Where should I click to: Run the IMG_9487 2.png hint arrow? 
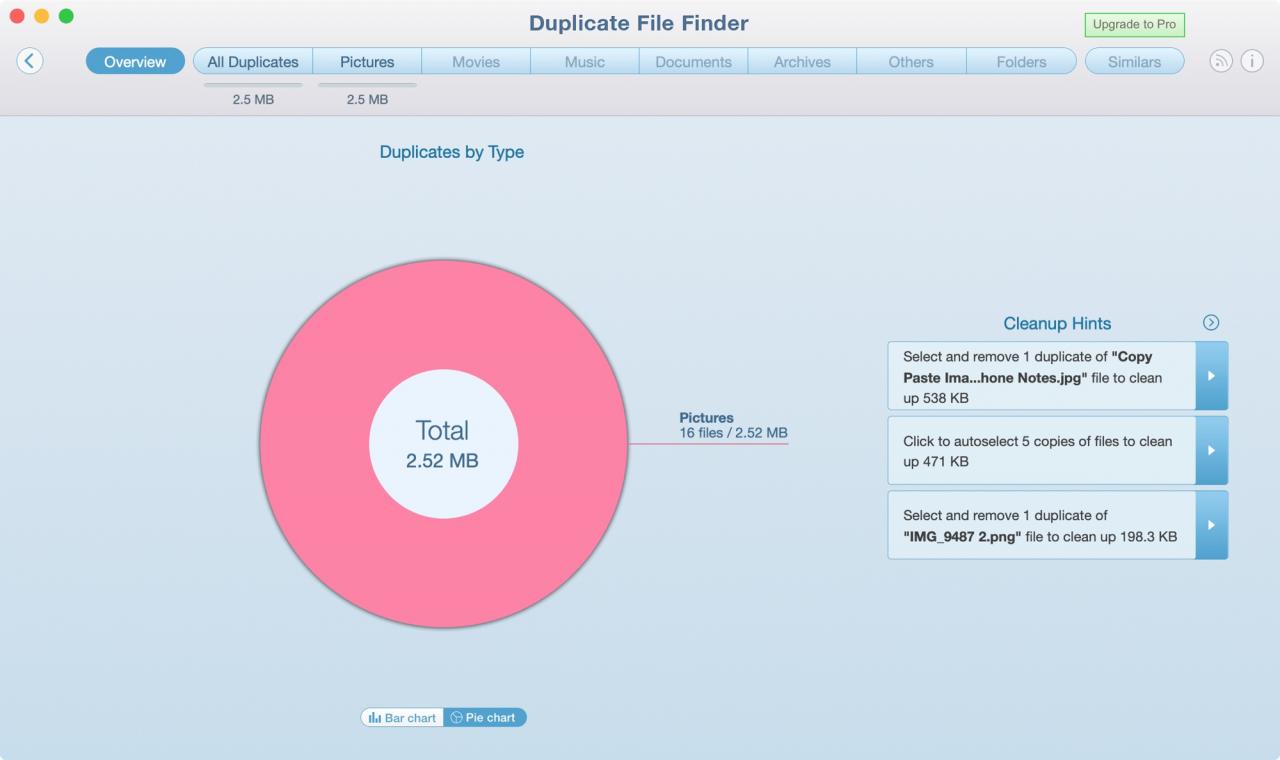coord(1212,525)
